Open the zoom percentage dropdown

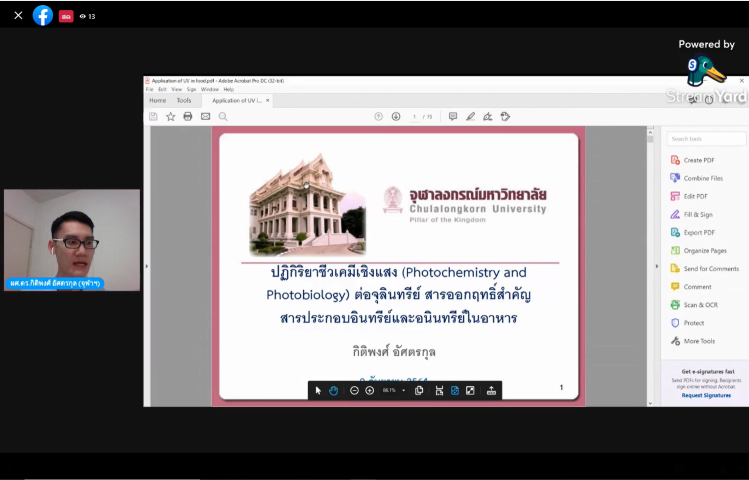(404, 390)
